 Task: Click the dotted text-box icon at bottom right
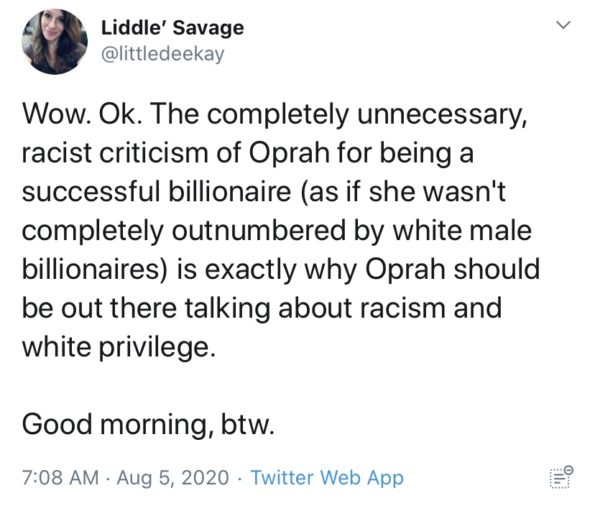(x=561, y=478)
